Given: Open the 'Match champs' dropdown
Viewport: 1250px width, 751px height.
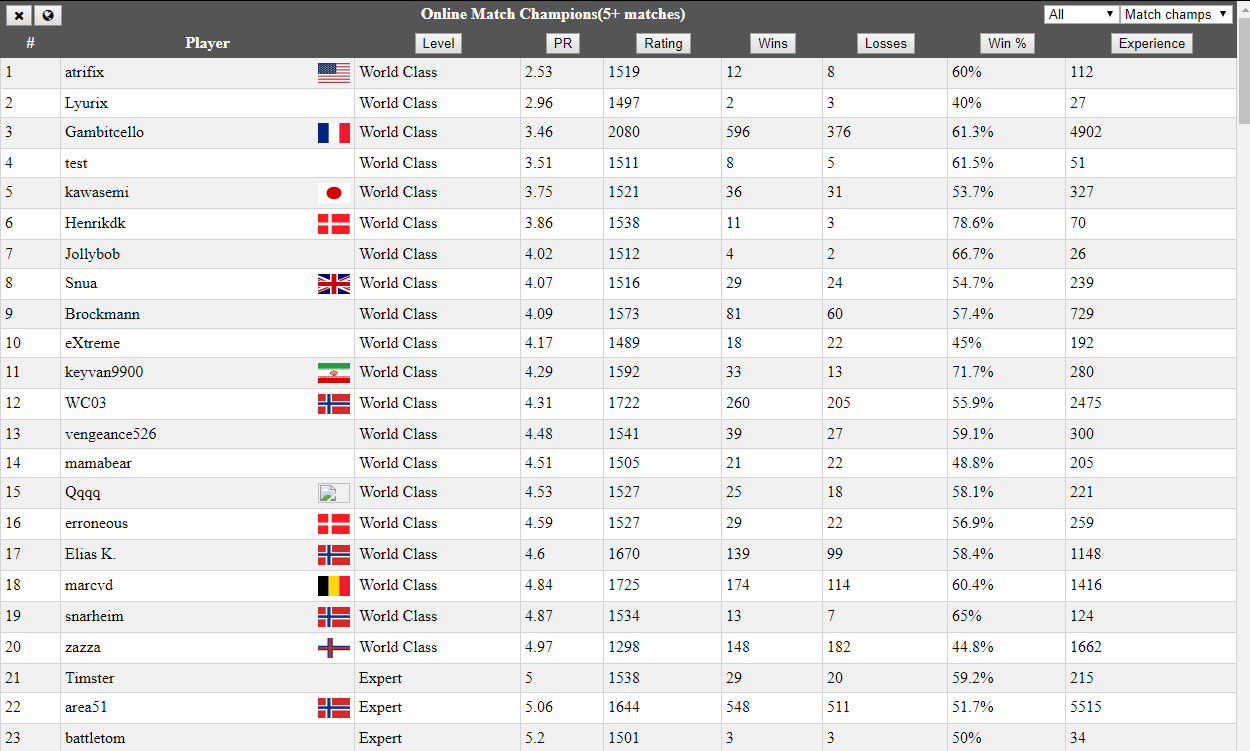Looking at the screenshot, I should coord(1176,14).
